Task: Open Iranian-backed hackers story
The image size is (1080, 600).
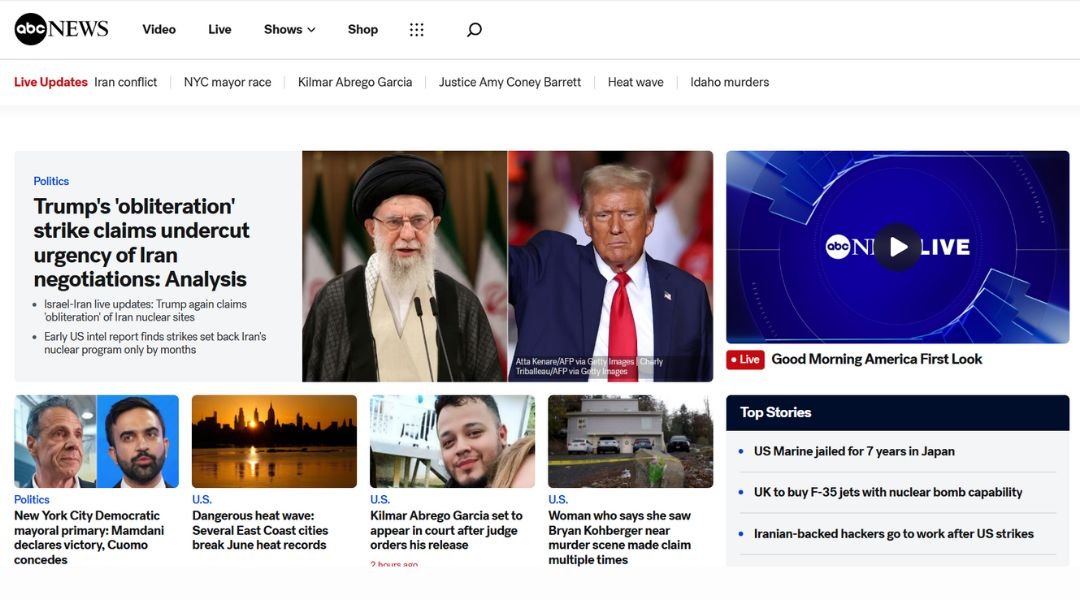Action: tap(893, 534)
